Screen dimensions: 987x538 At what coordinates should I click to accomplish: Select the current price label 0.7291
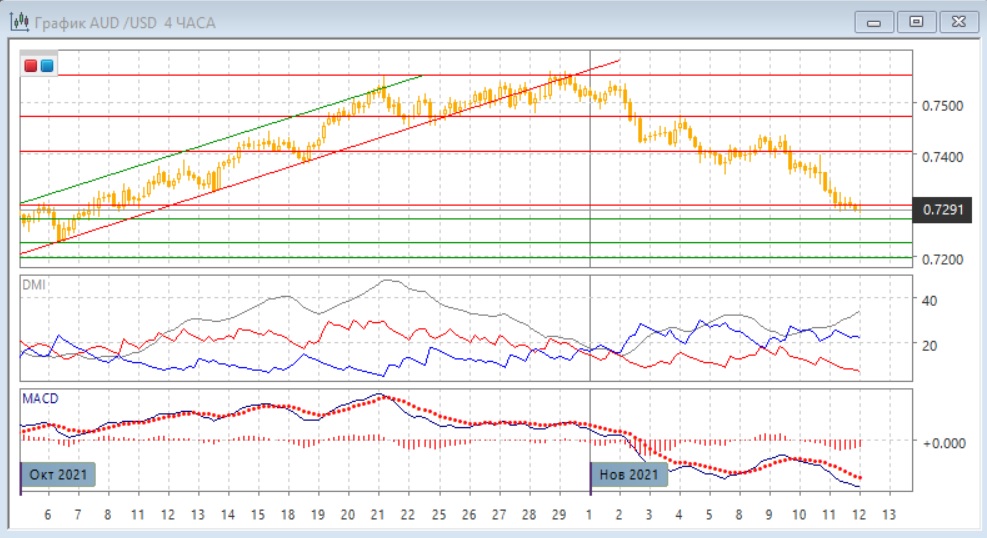click(x=946, y=210)
